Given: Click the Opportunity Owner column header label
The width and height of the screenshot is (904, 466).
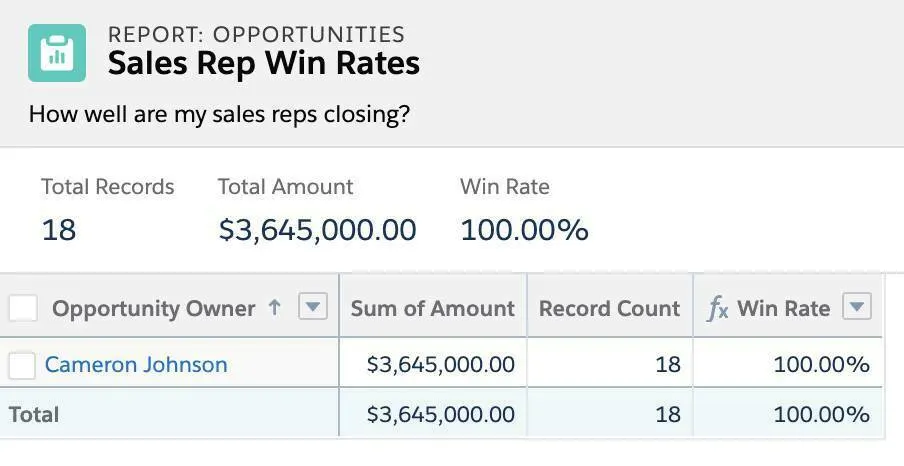Looking at the screenshot, I should (153, 309).
